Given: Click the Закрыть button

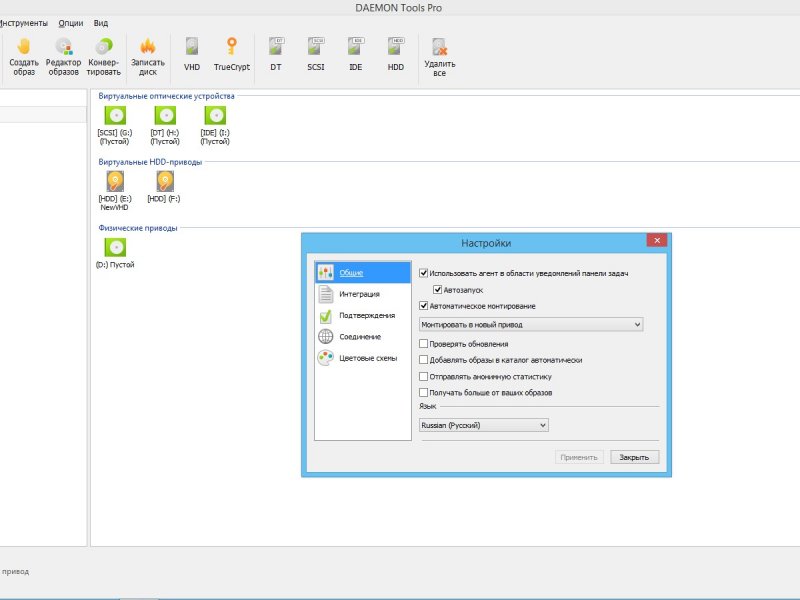Looking at the screenshot, I should tap(635, 457).
